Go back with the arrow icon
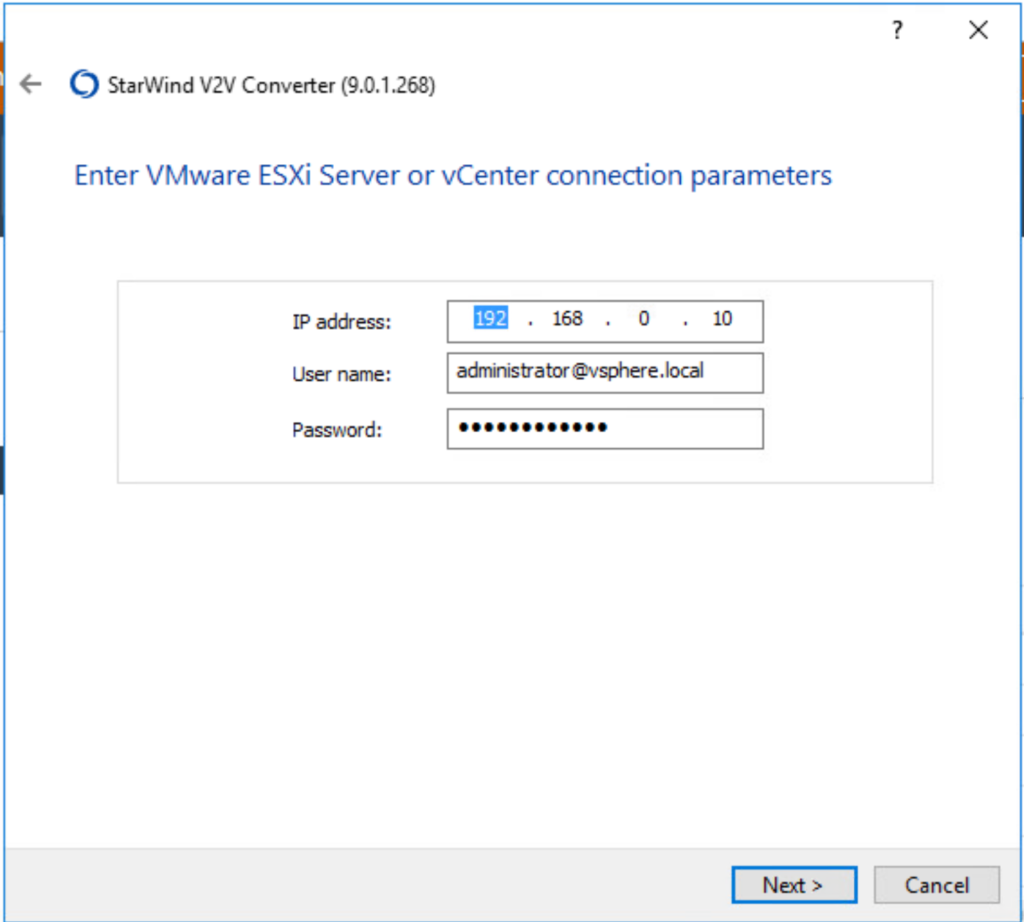1024x922 pixels. click(31, 84)
